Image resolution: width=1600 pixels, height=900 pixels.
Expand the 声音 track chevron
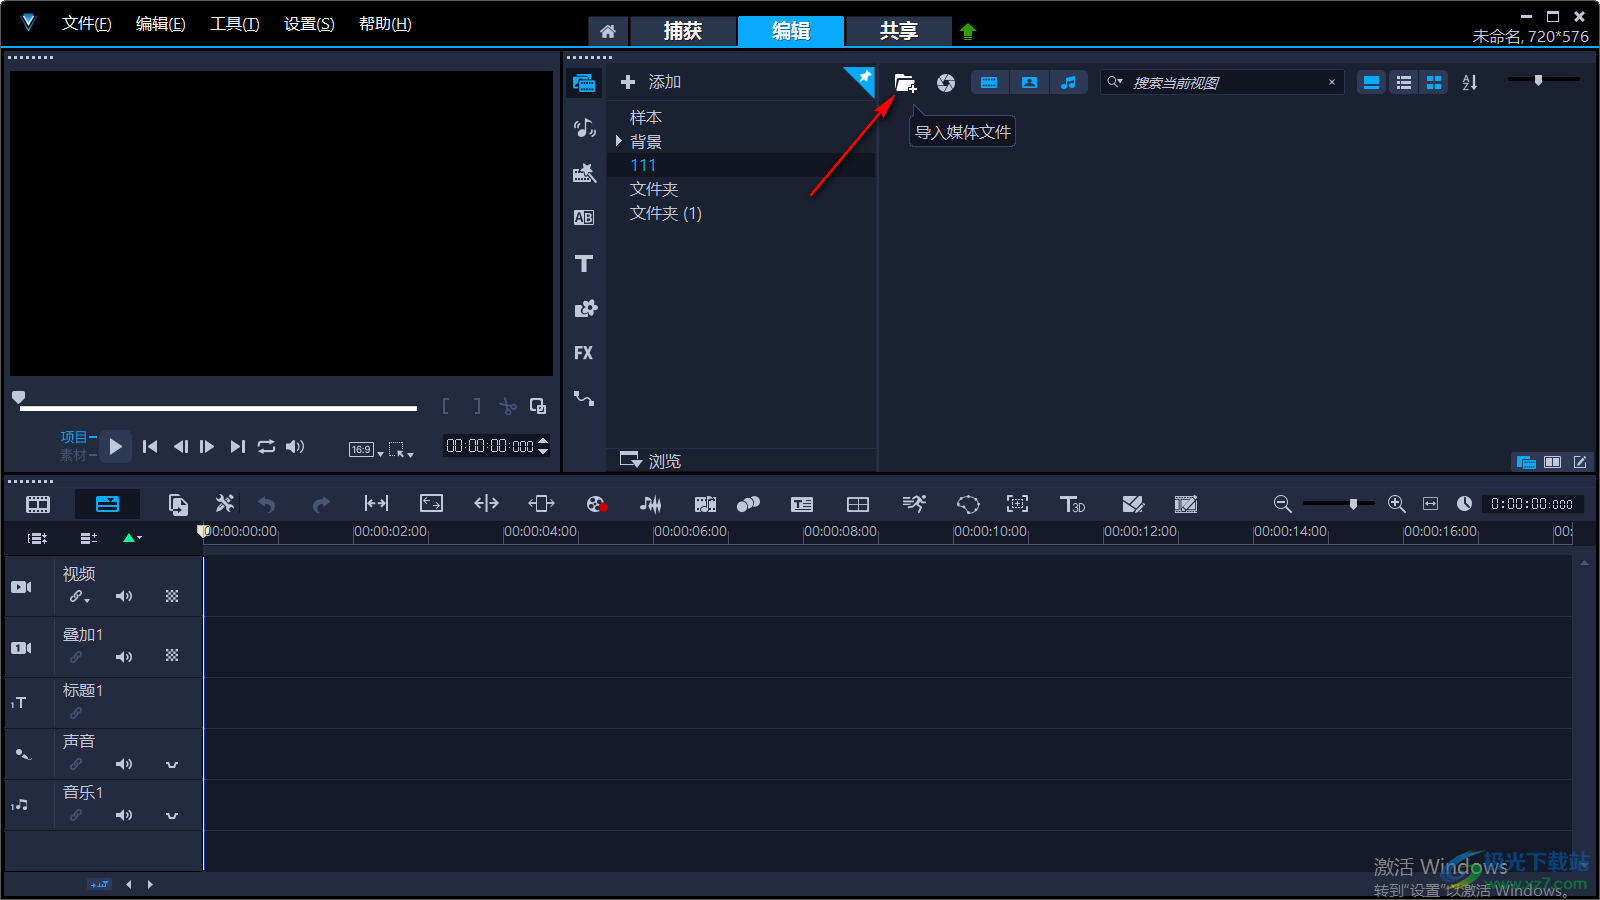tap(172, 765)
